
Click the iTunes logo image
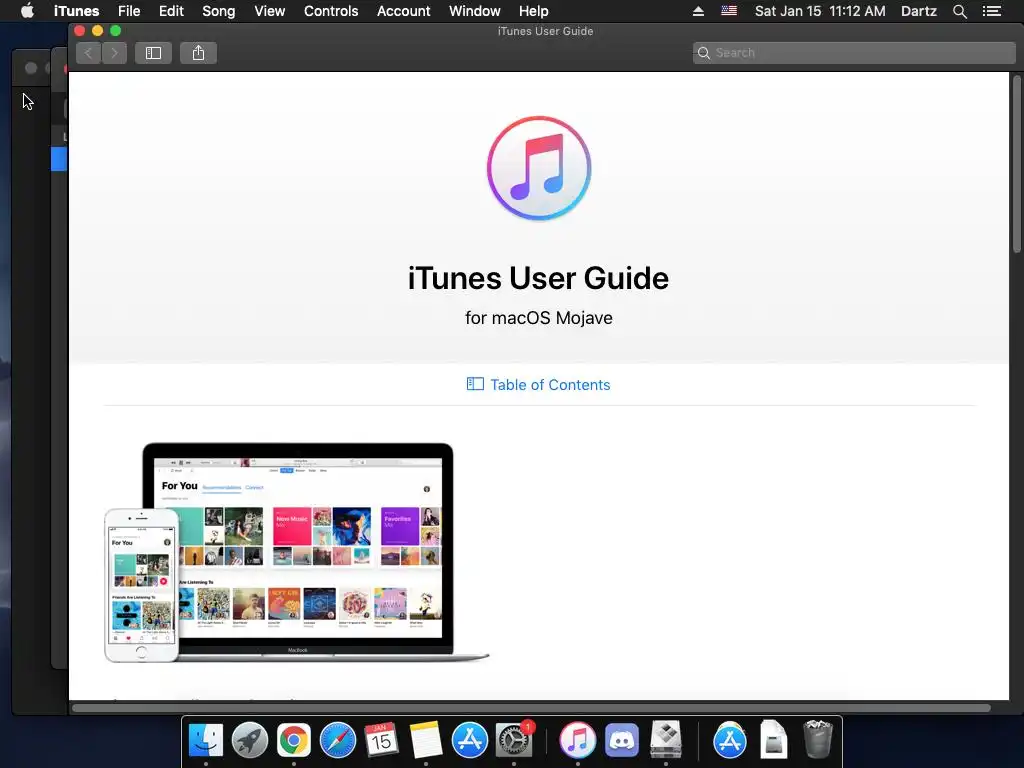click(539, 168)
